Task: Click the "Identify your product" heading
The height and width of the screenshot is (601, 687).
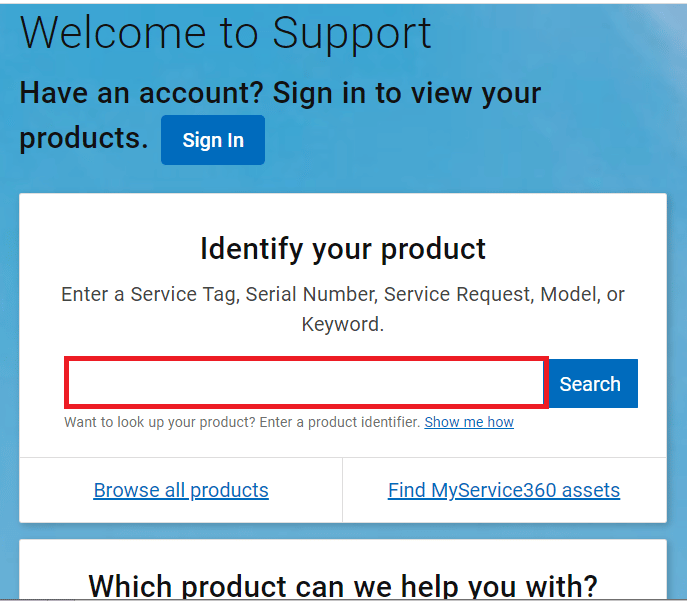Action: click(343, 248)
